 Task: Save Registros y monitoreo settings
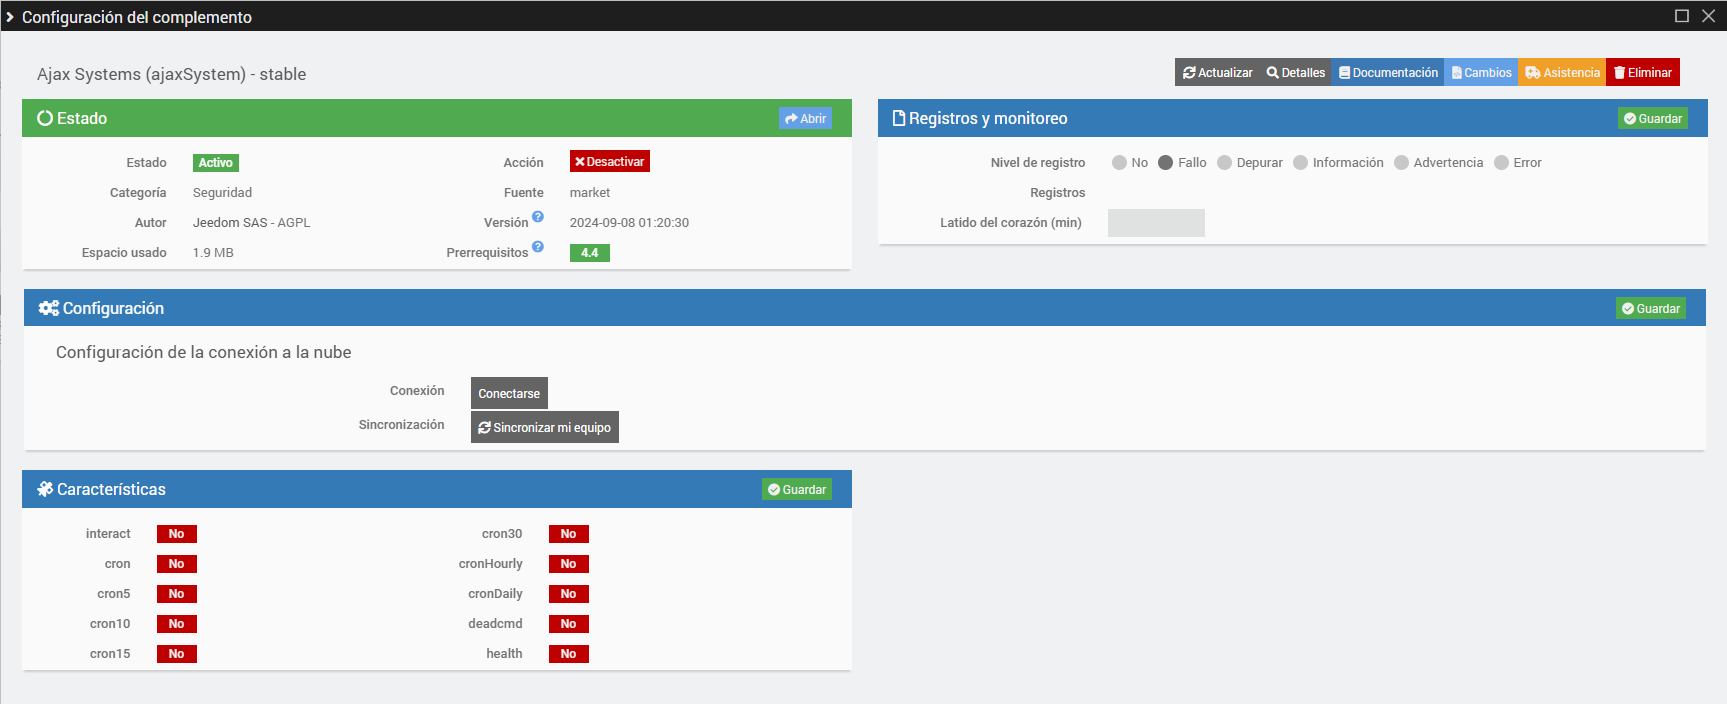click(1652, 118)
